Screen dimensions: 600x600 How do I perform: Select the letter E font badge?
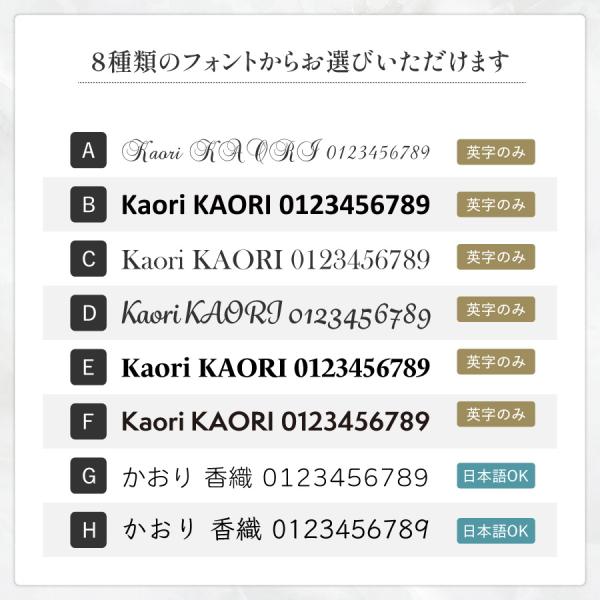(x=89, y=367)
